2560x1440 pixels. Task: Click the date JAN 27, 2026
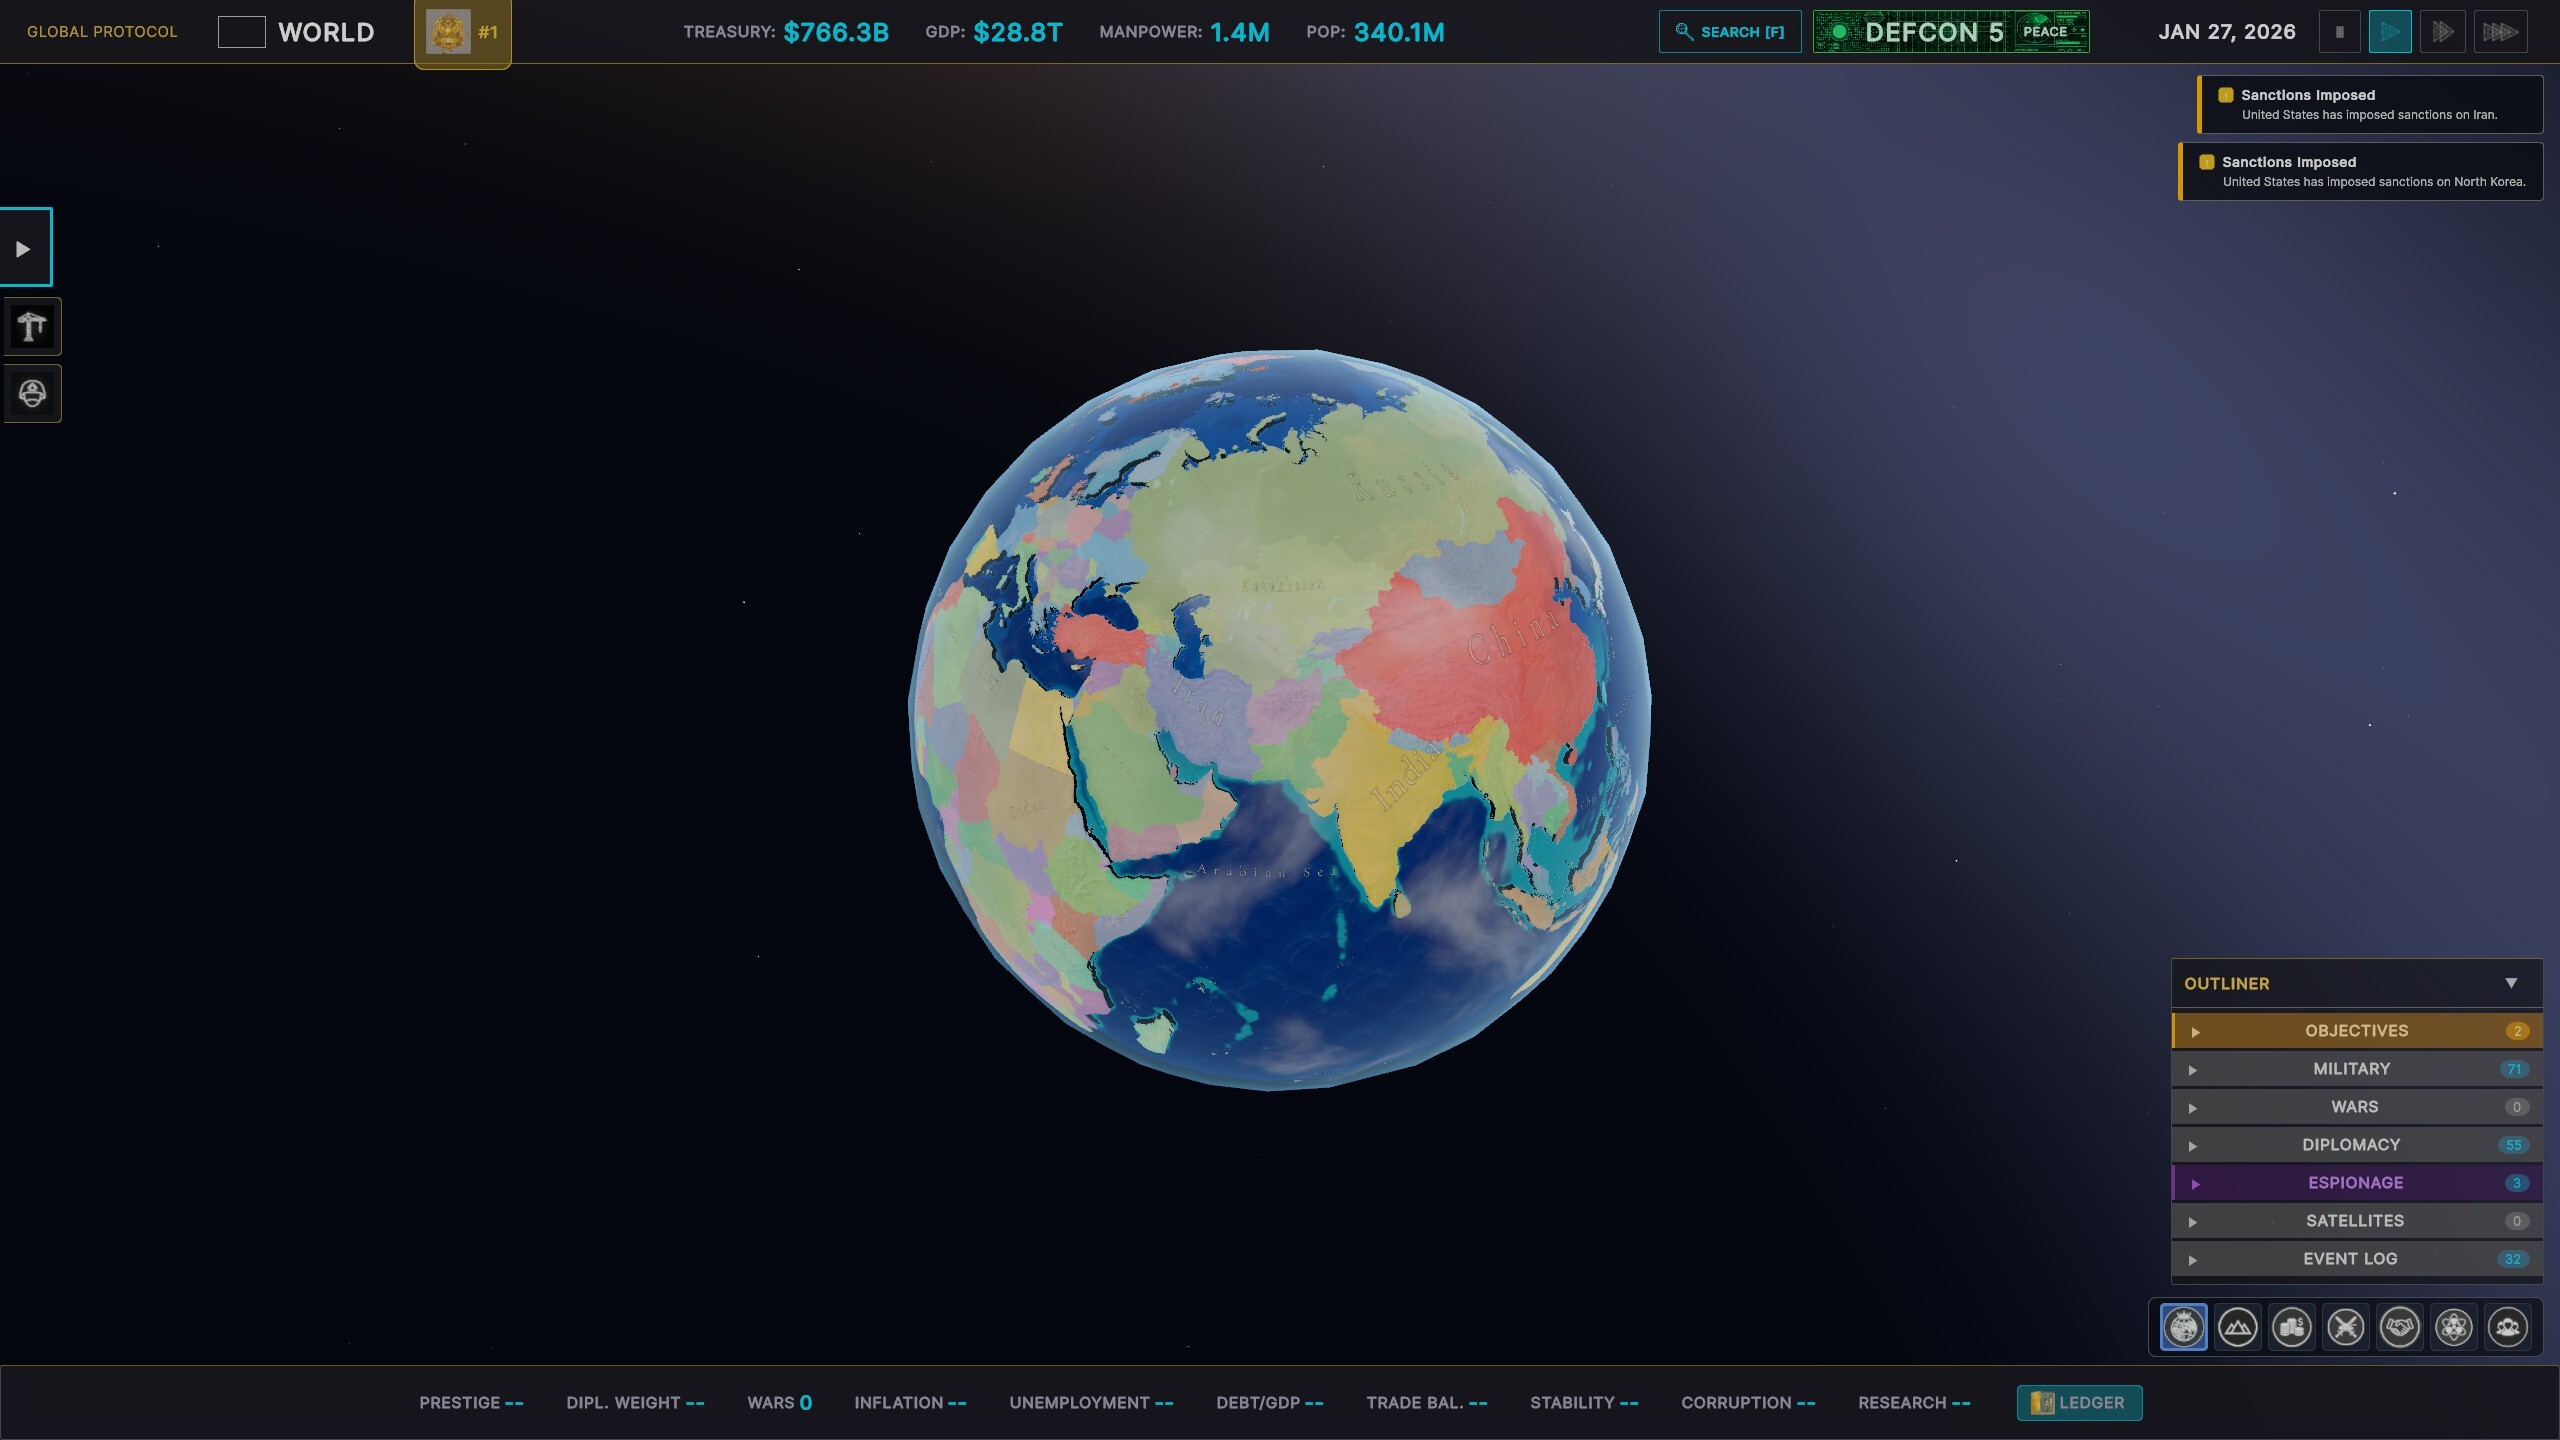pyautogui.click(x=2227, y=32)
